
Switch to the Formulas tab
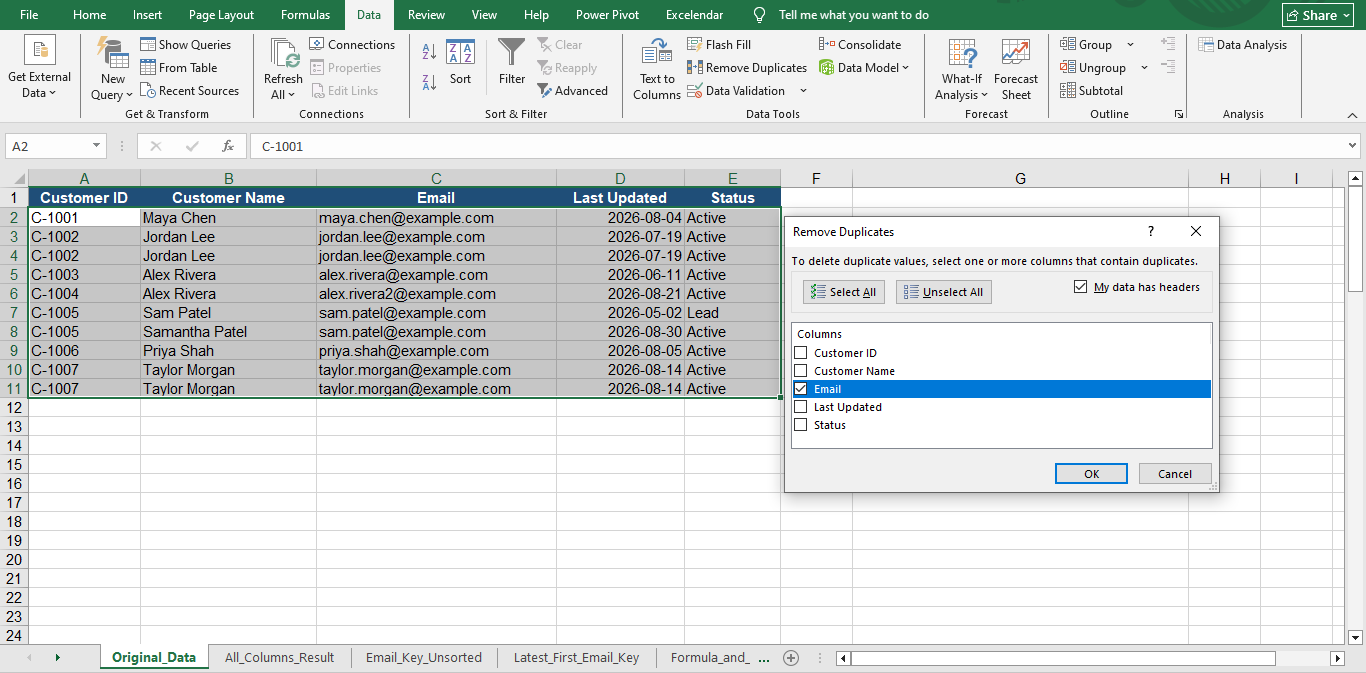coord(305,15)
